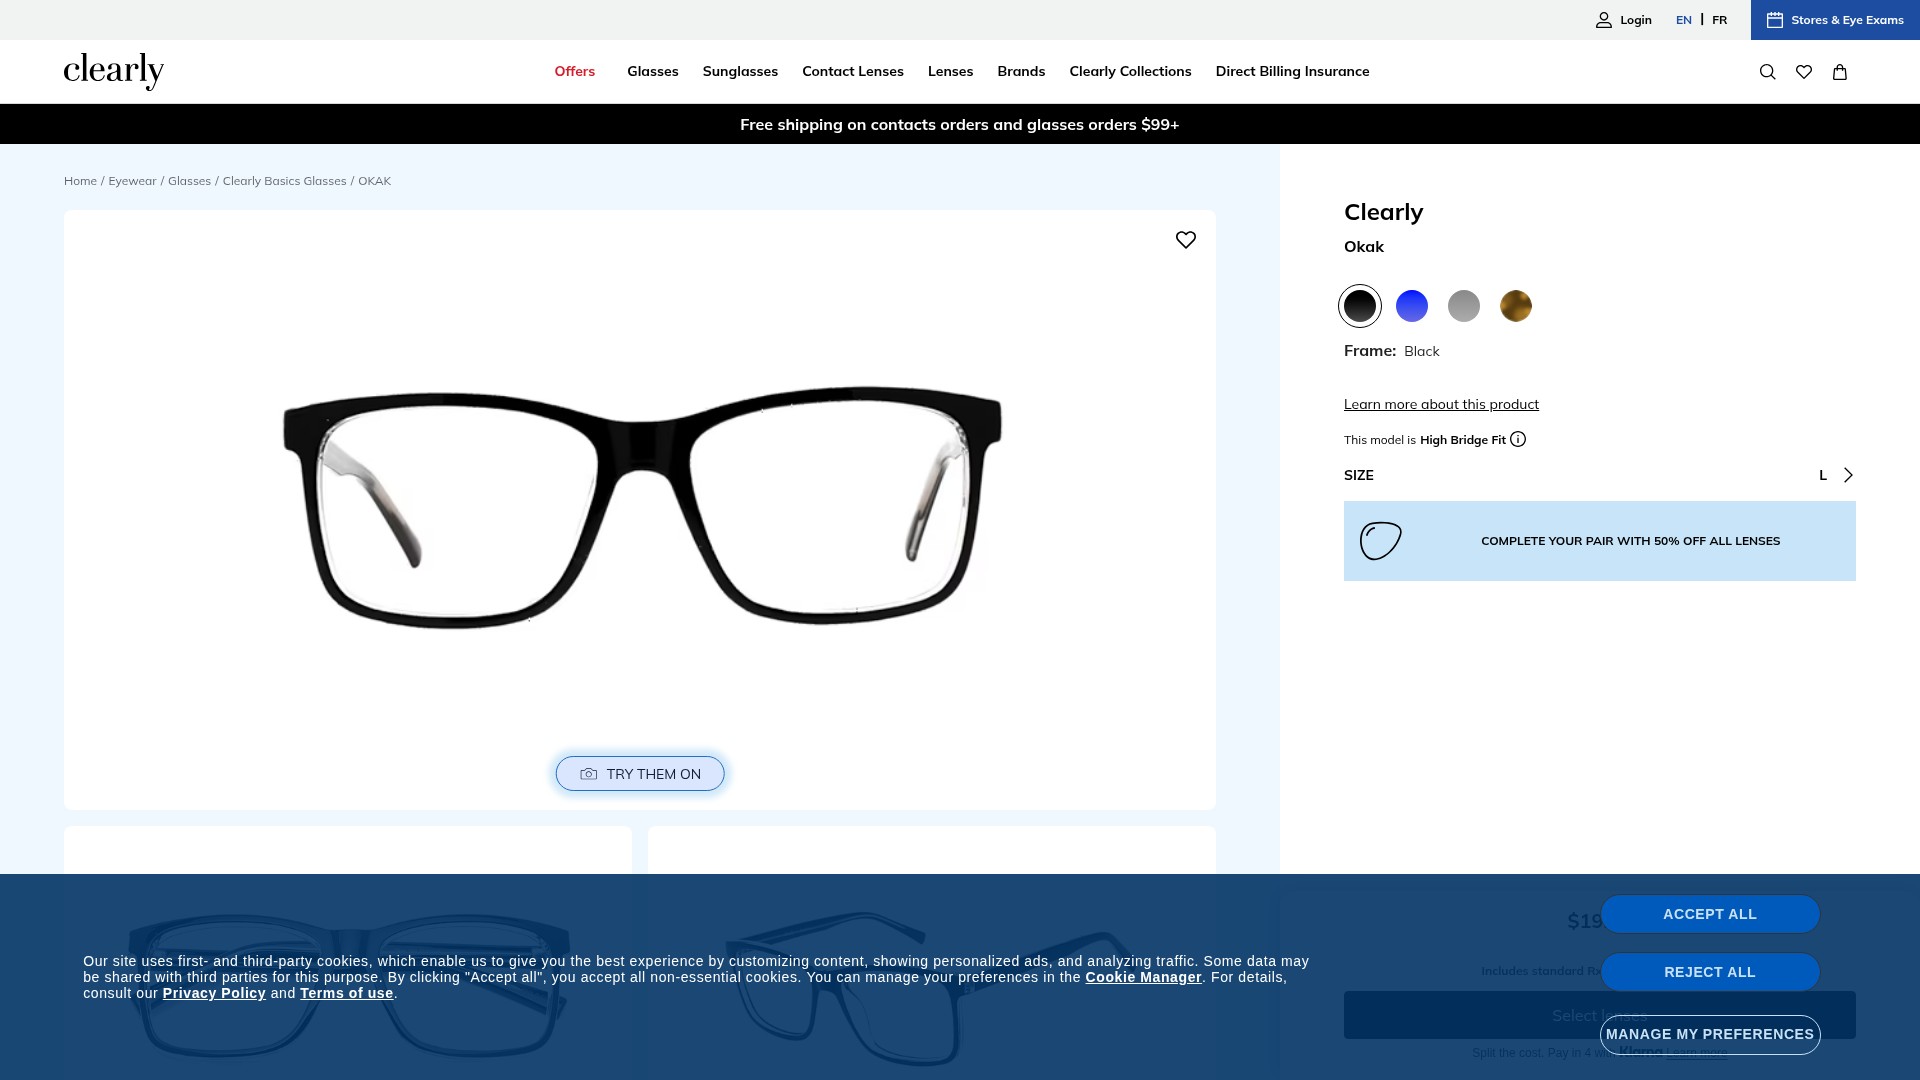The height and width of the screenshot is (1080, 1920).
Task: Open Direct Billing Insurance menu
Action: coord(1292,71)
